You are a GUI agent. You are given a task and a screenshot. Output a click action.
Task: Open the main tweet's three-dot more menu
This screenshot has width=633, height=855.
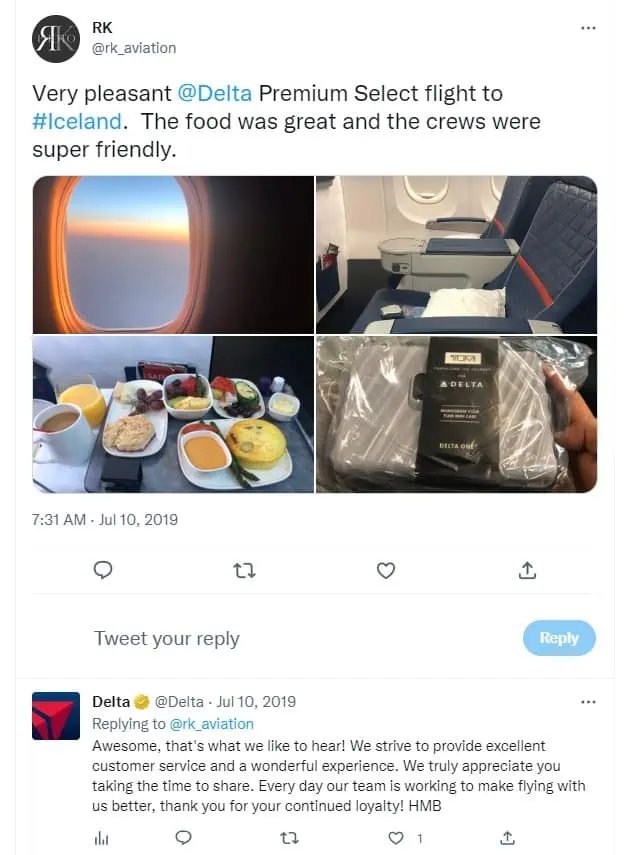588,28
